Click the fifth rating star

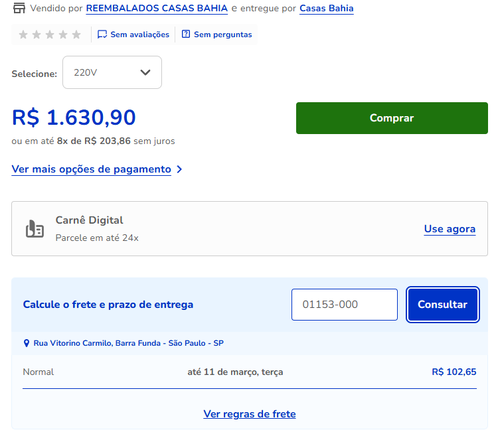click(76, 34)
